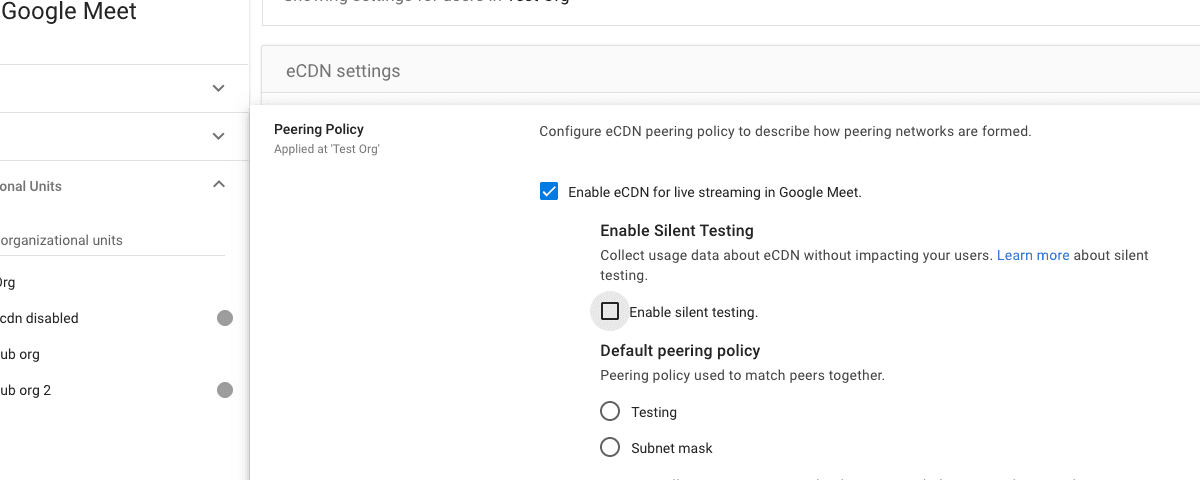Viewport: 1200px width, 480px height.
Task: Click the Organizational Units header label
Action: point(31,186)
